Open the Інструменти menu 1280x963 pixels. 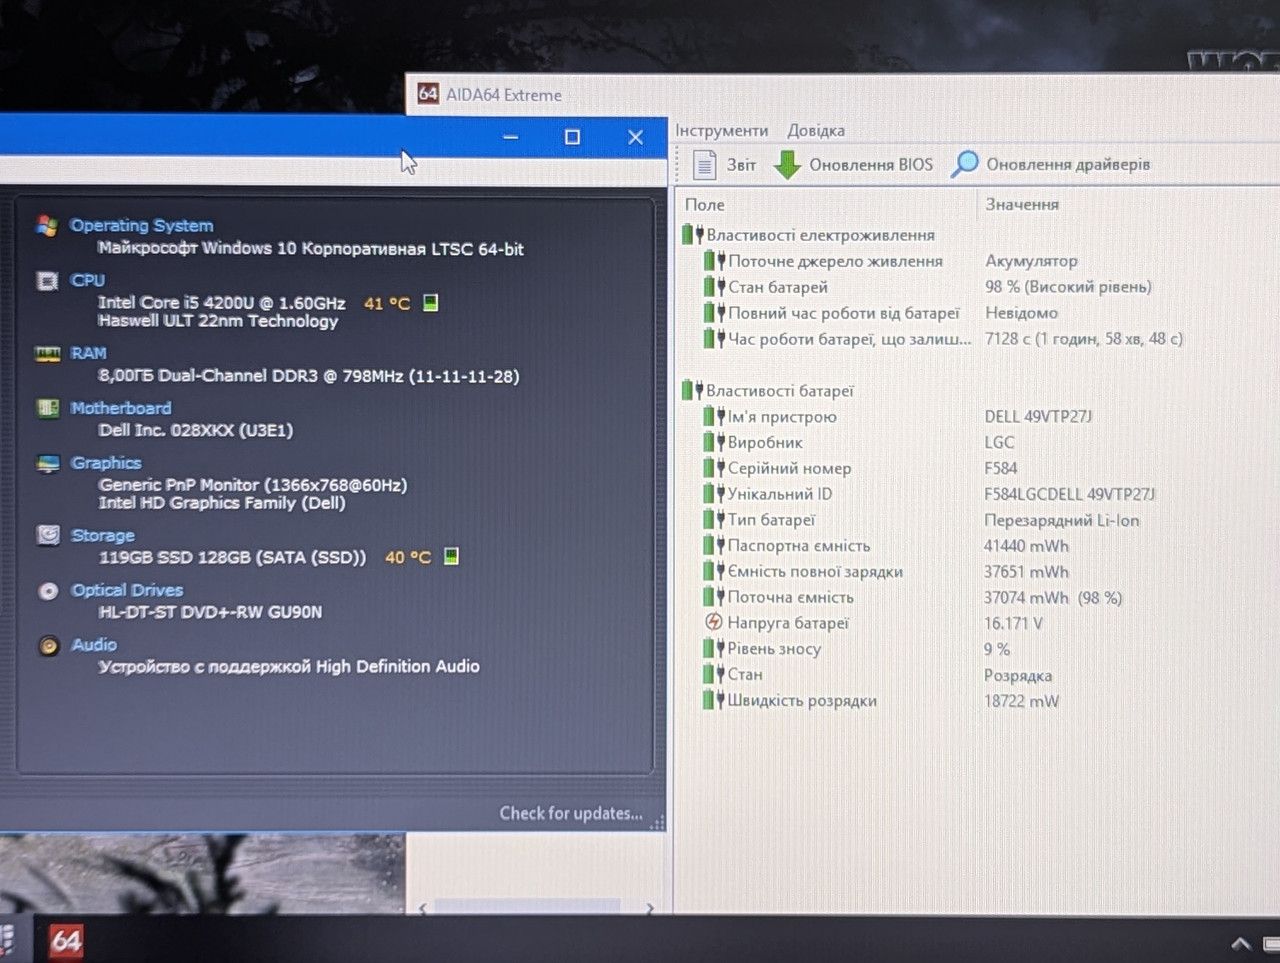(x=722, y=131)
